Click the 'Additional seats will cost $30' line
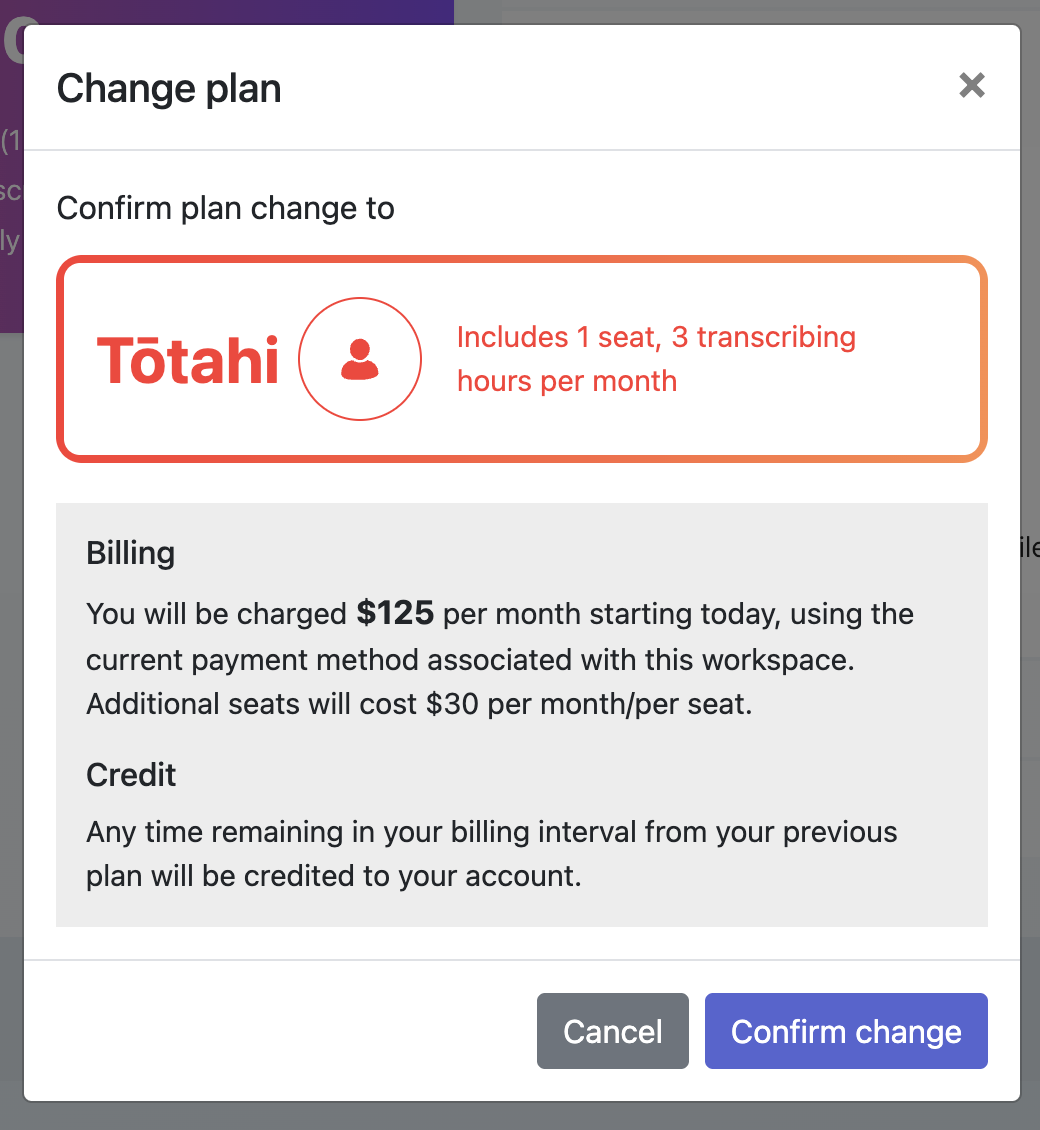Screen dimensions: 1040x1130 (x=419, y=704)
